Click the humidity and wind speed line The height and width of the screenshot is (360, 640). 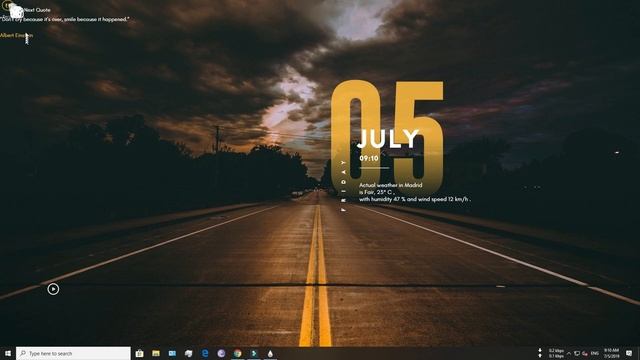[x=415, y=199]
